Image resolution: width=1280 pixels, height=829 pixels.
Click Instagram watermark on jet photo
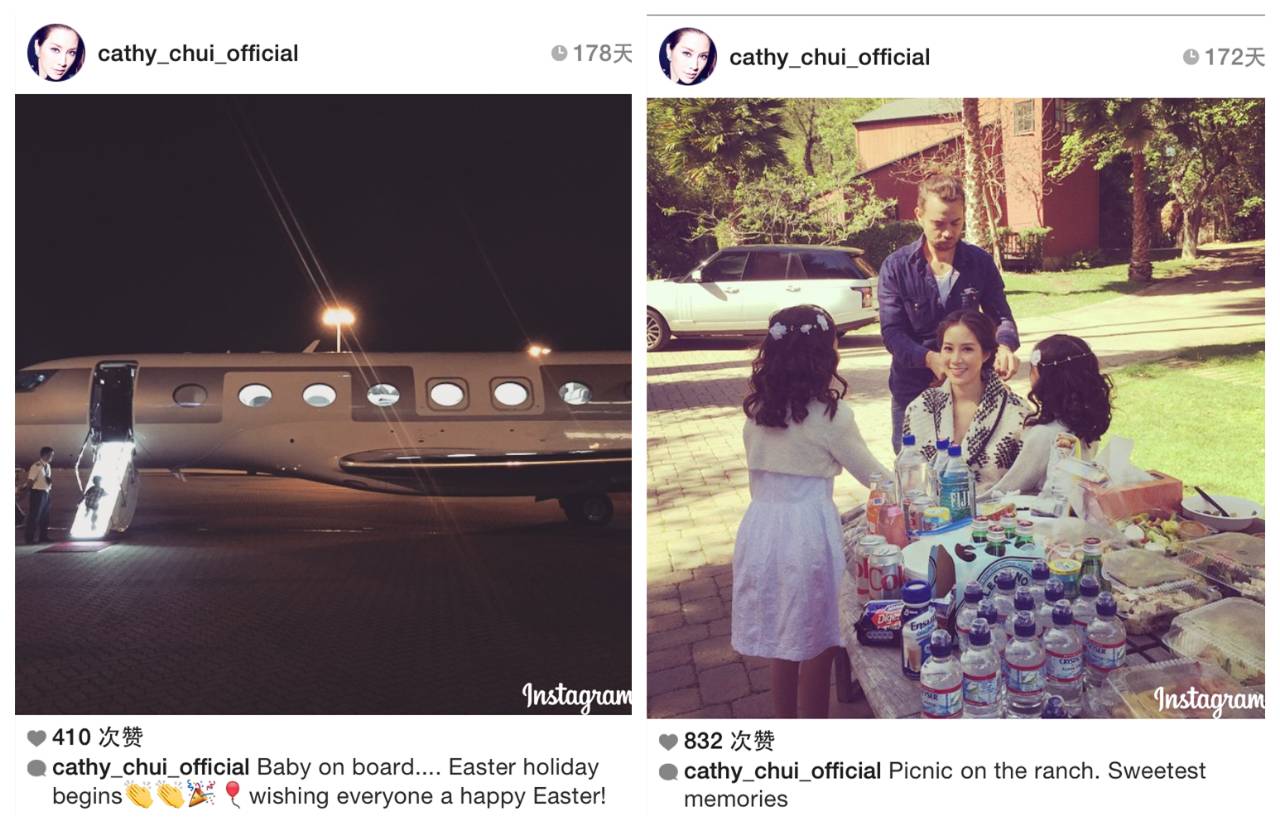tap(577, 697)
